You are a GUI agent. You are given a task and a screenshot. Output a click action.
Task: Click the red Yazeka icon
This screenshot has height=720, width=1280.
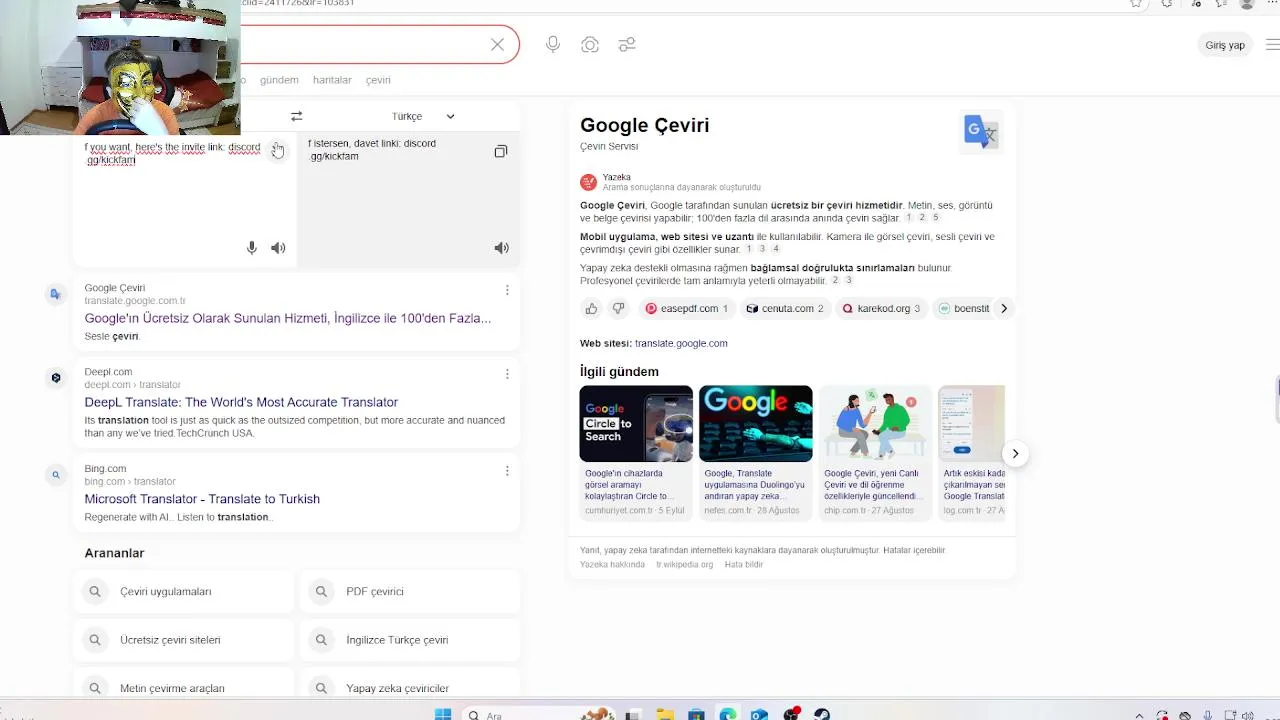coord(588,182)
